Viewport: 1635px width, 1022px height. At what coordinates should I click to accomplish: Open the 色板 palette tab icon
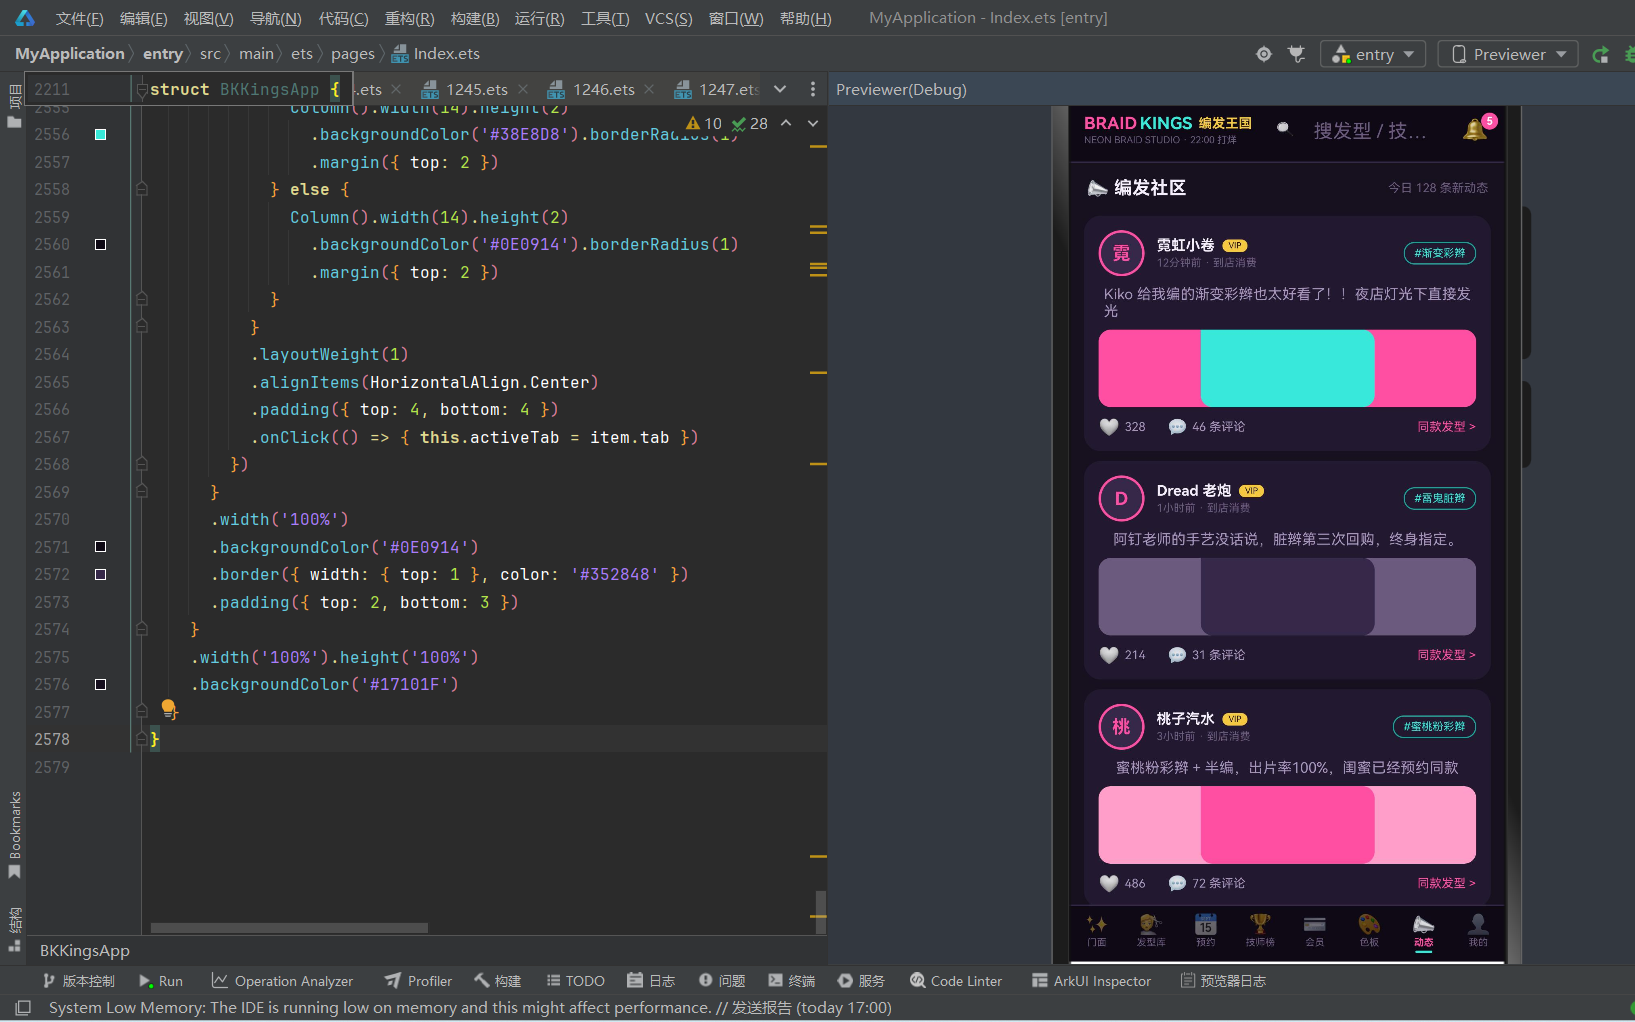click(1369, 924)
